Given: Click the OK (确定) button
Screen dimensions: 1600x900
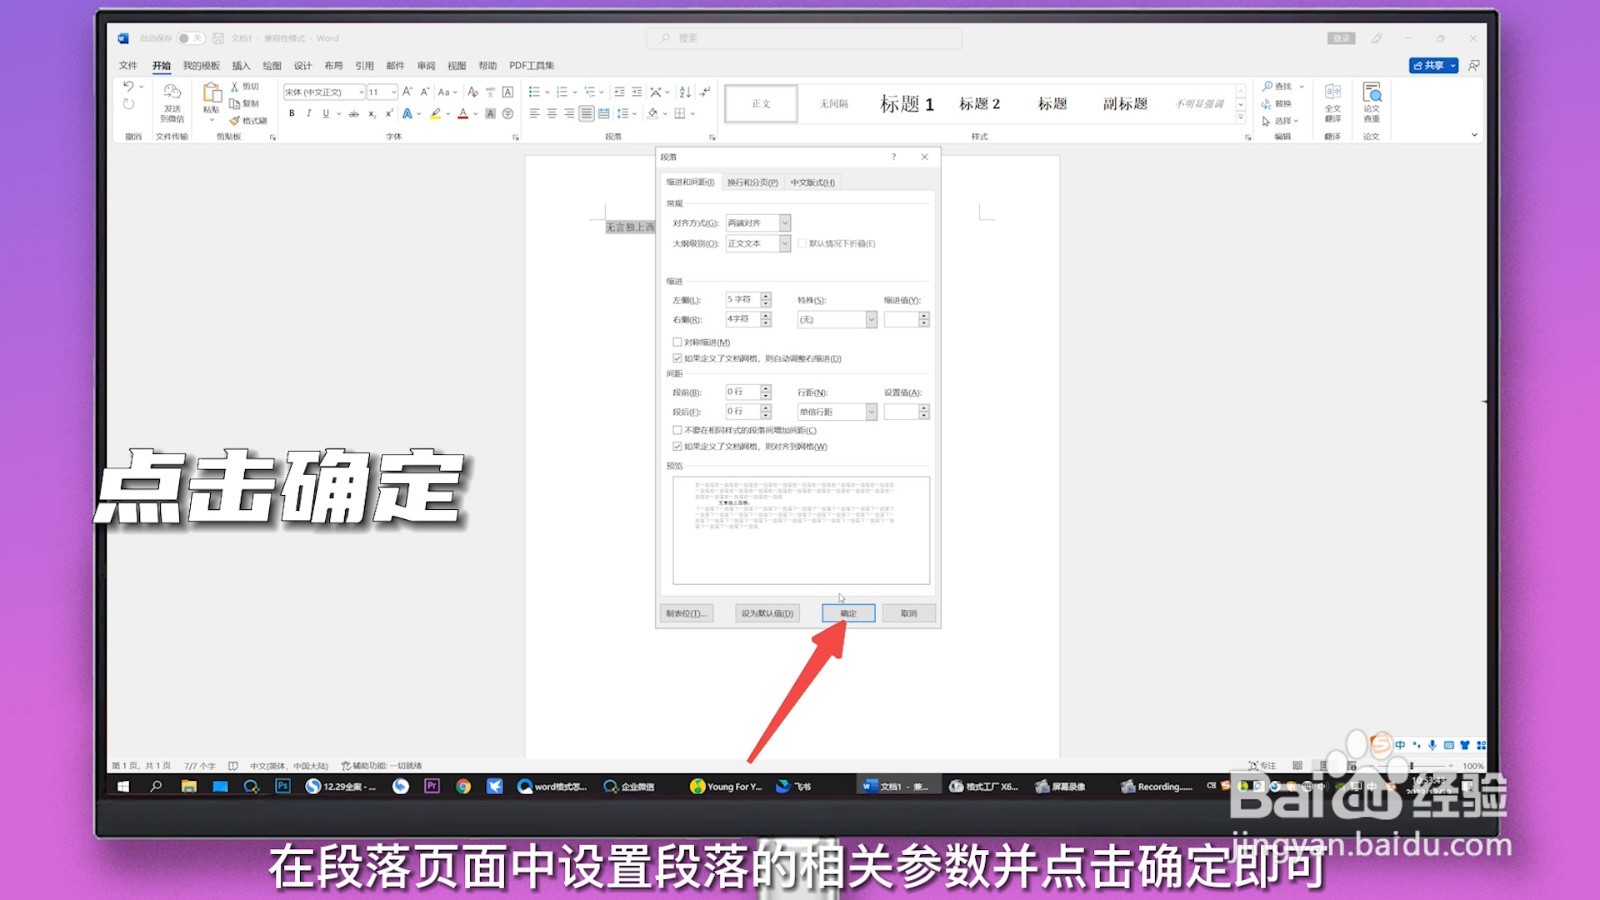Looking at the screenshot, I should click(x=848, y=613).
